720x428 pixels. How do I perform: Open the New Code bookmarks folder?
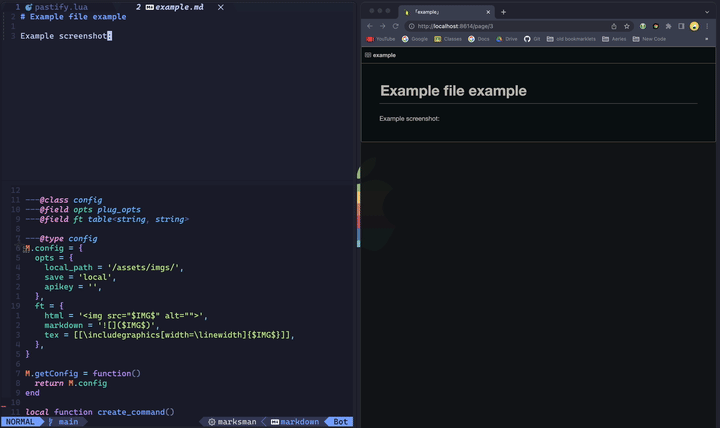point(649,39)
